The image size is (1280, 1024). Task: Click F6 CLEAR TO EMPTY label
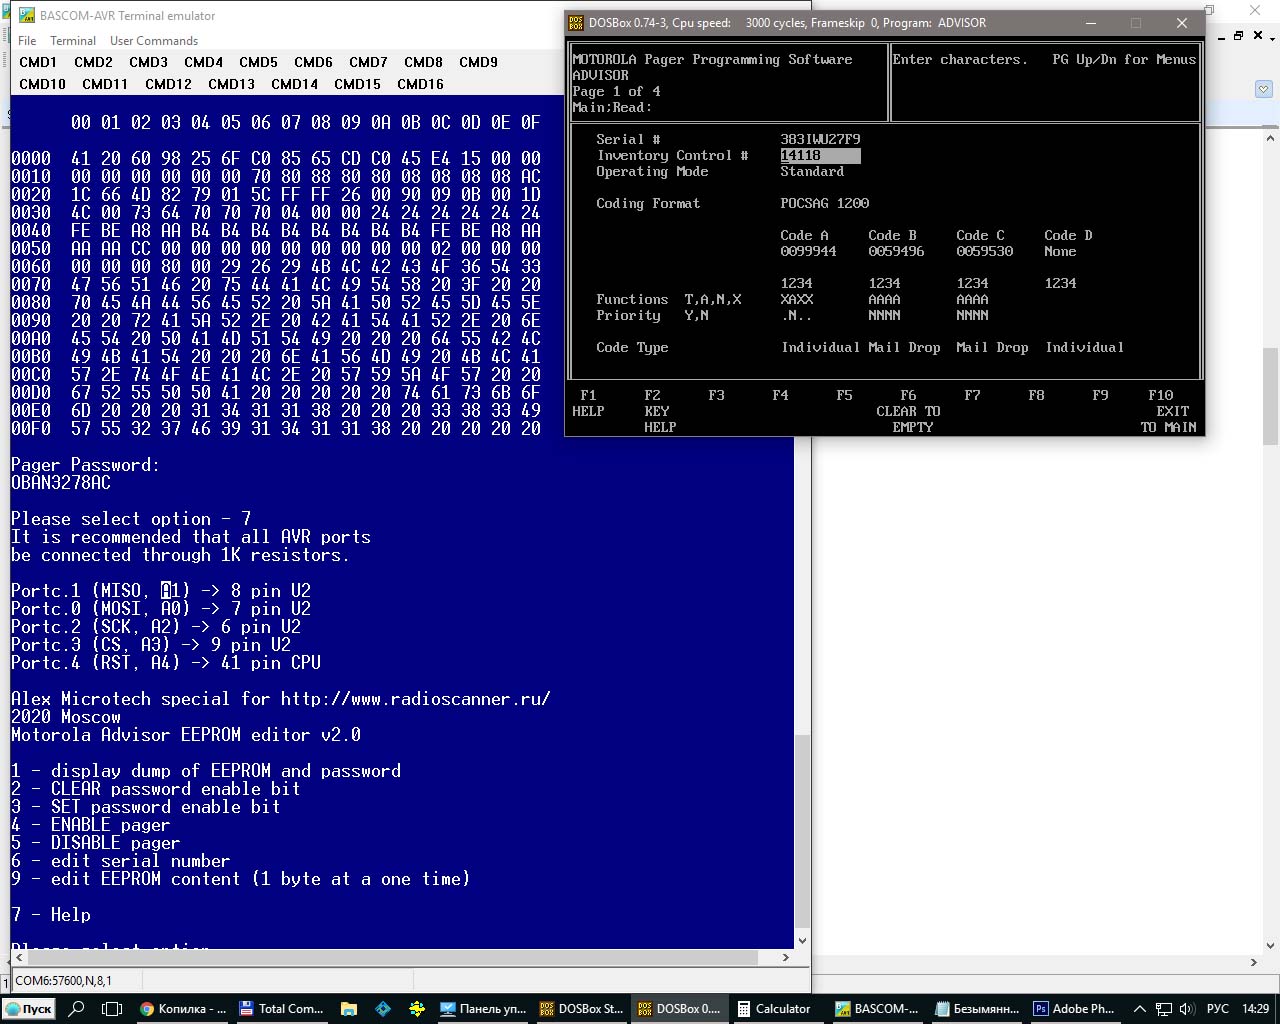[908, 411]
